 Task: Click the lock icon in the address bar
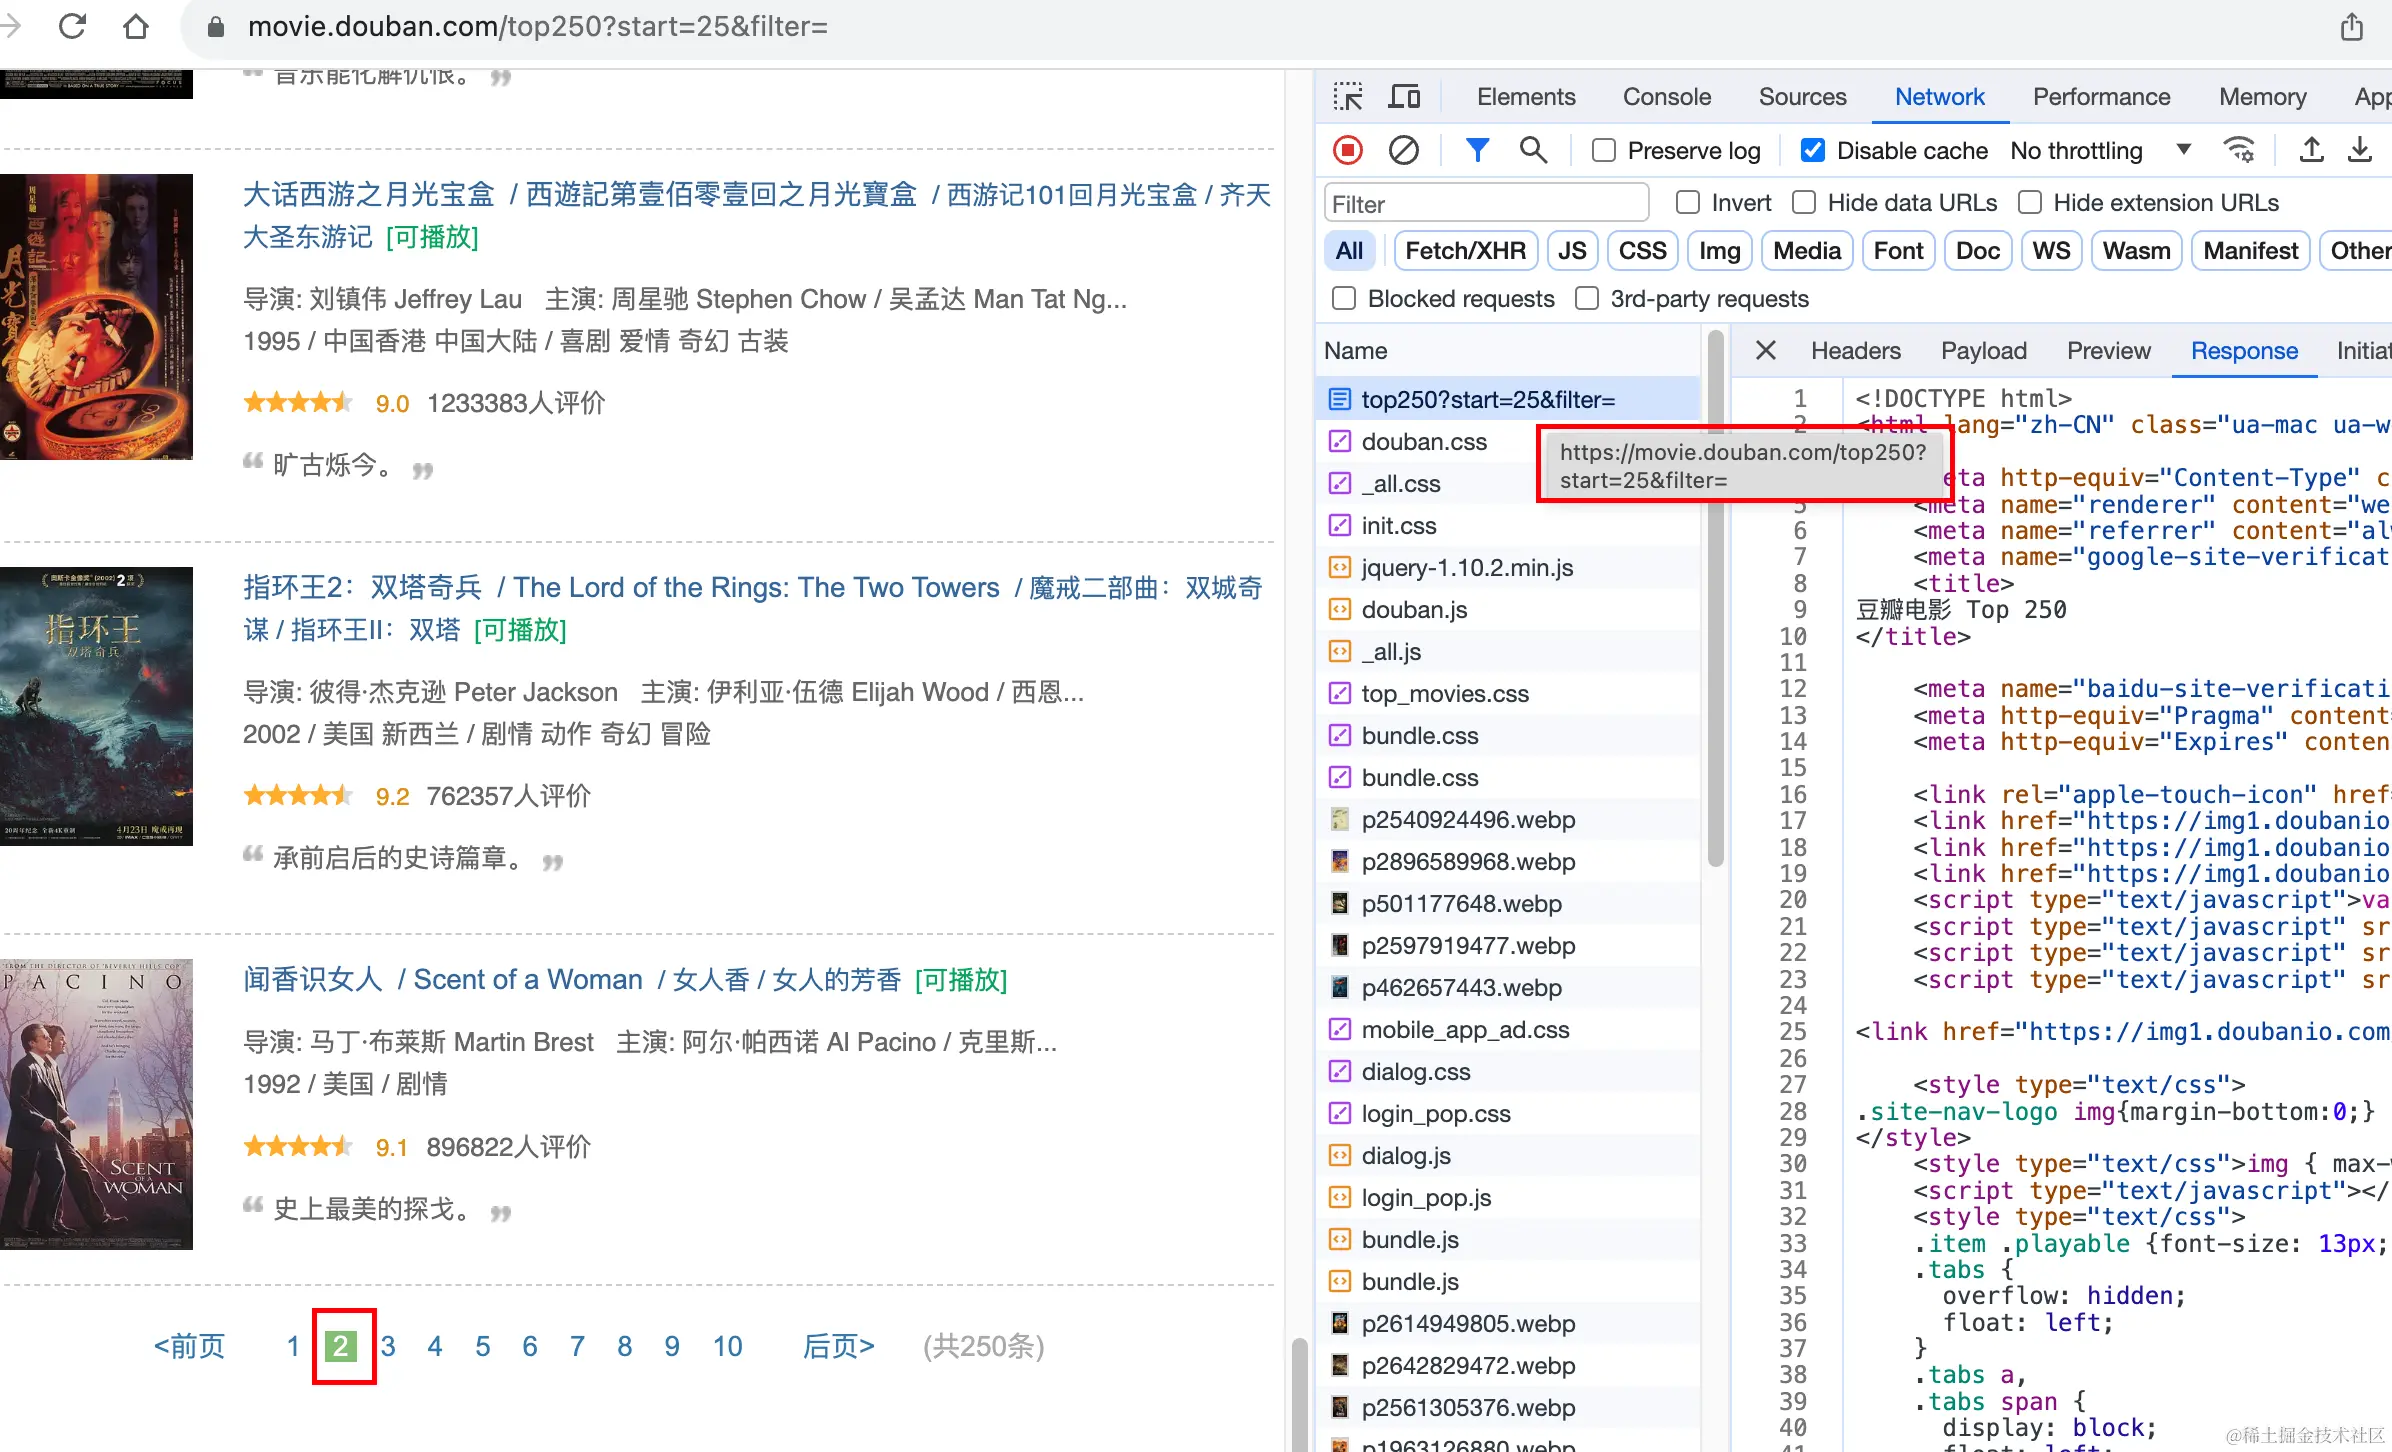click(x=215, y=27)
